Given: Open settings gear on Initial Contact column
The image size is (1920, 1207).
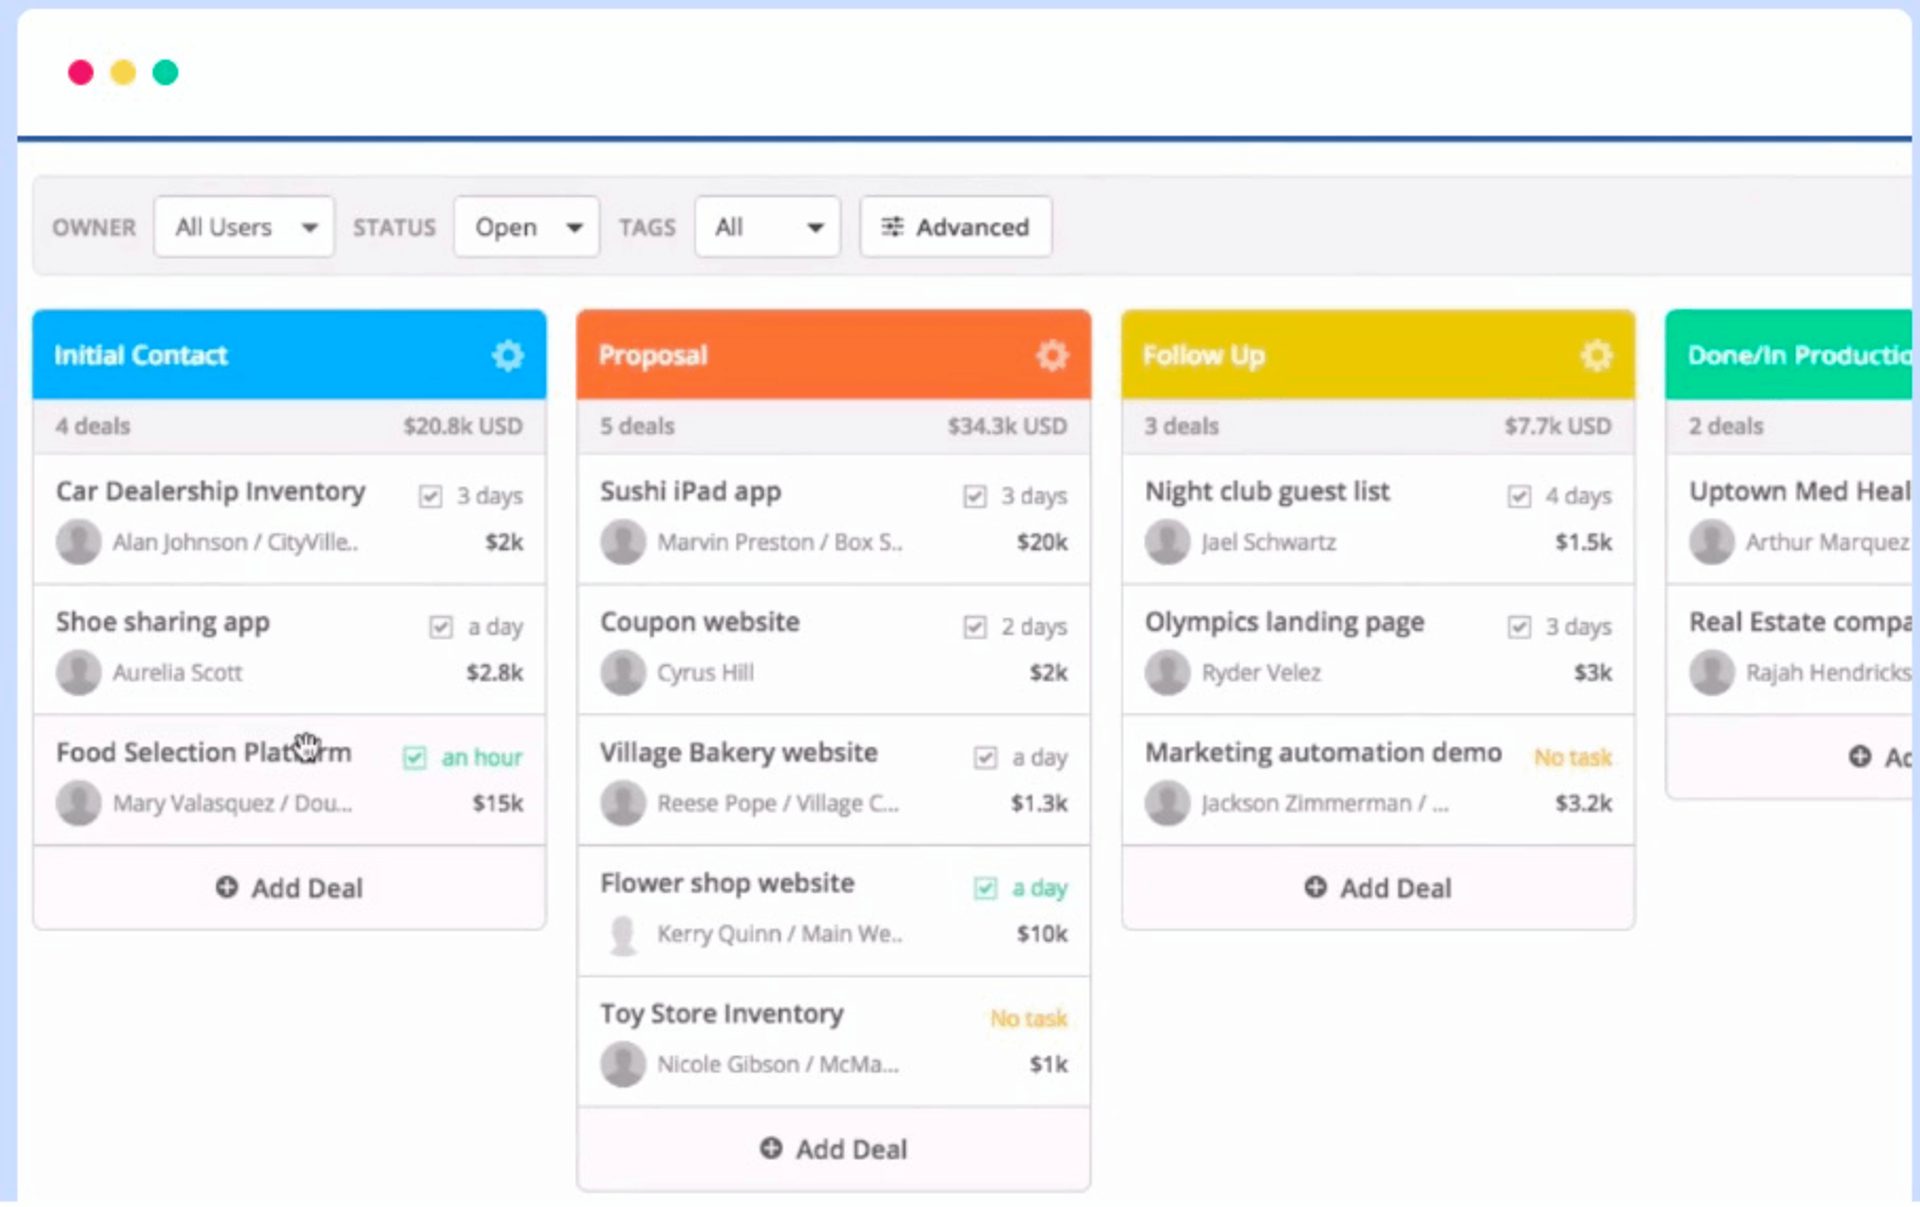Looking at the screenshot, I should pyautogui.click(x=508, y=355).
